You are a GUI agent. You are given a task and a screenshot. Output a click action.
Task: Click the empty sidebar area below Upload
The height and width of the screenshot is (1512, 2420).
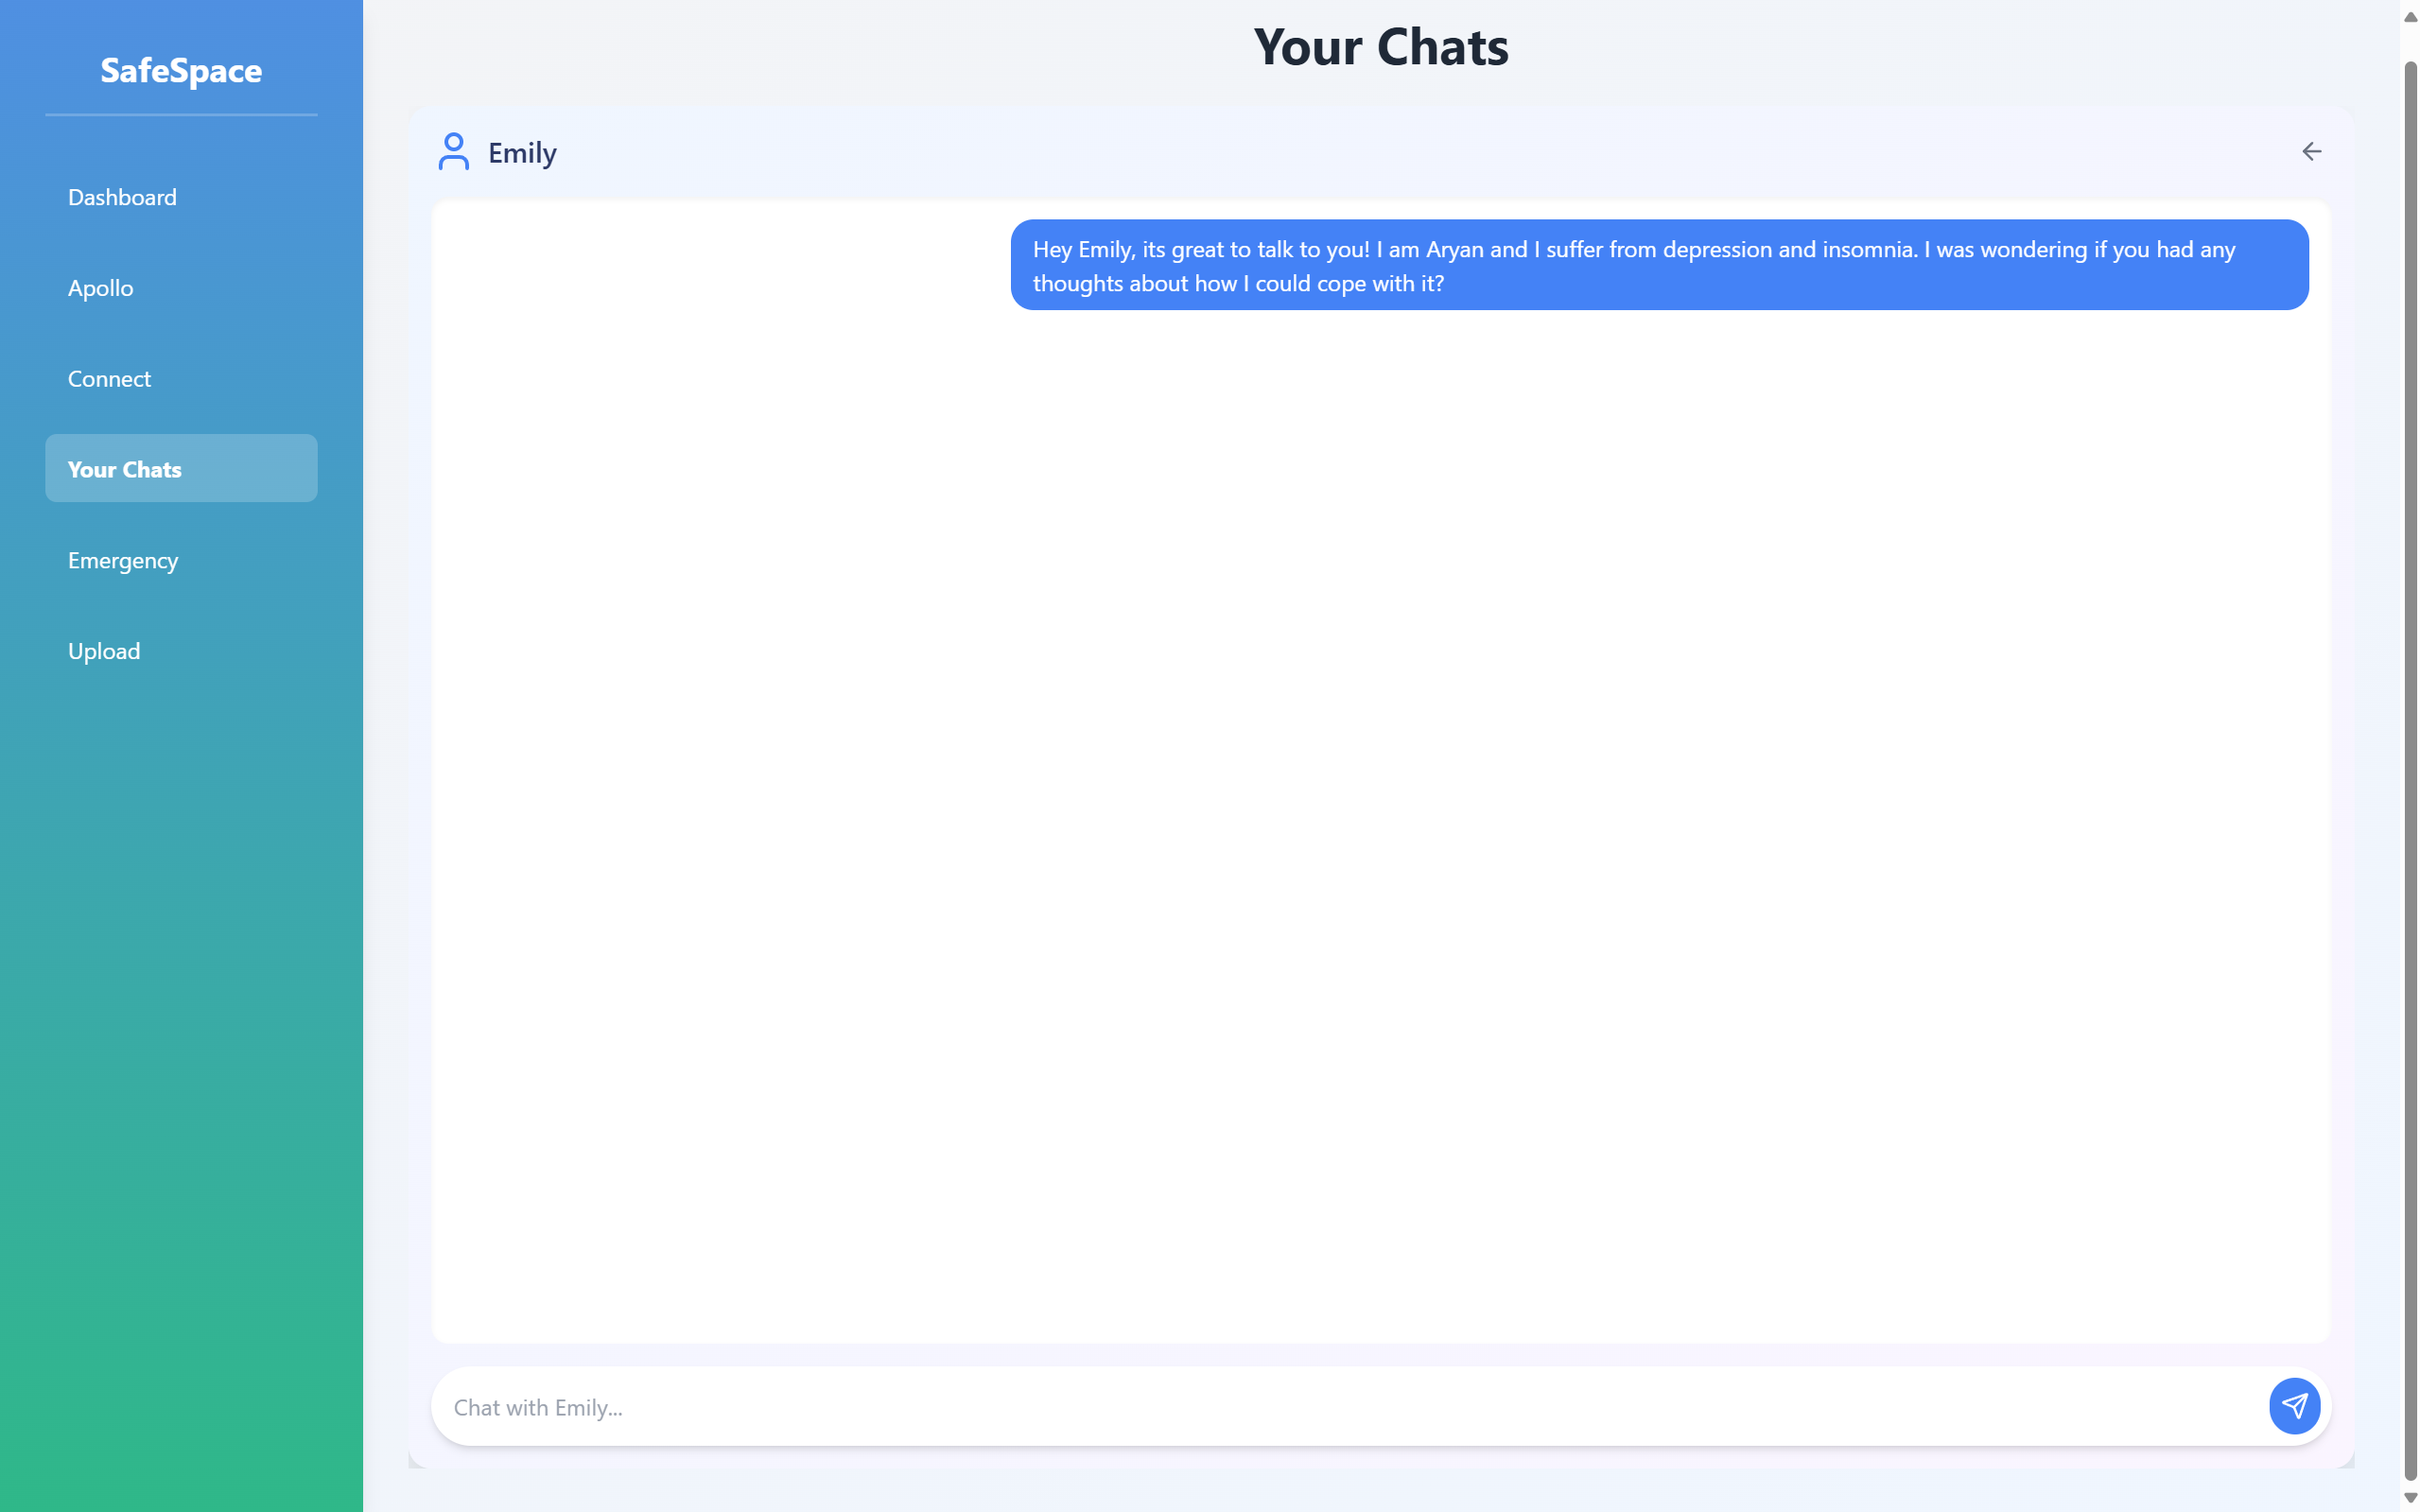[x=181, y=1050]
